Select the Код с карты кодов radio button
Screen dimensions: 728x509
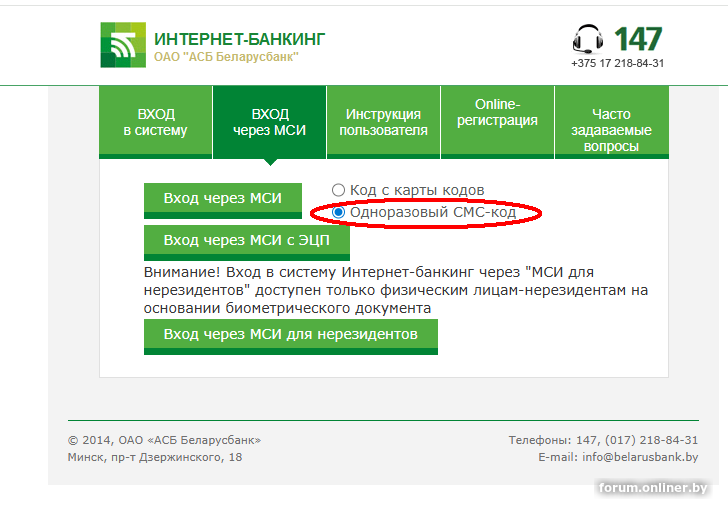coord(338,190)
